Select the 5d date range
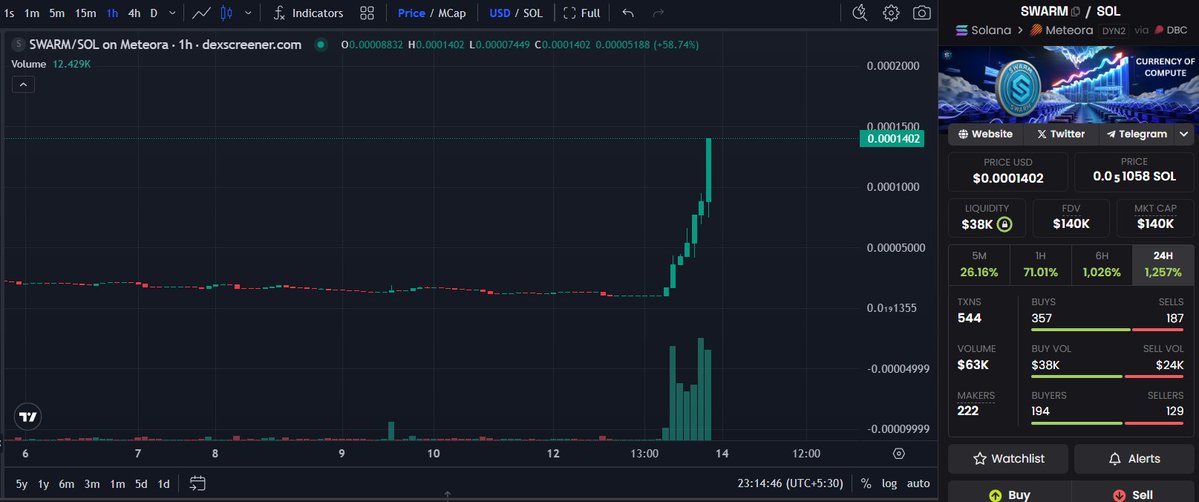 [x=141, y=484]
